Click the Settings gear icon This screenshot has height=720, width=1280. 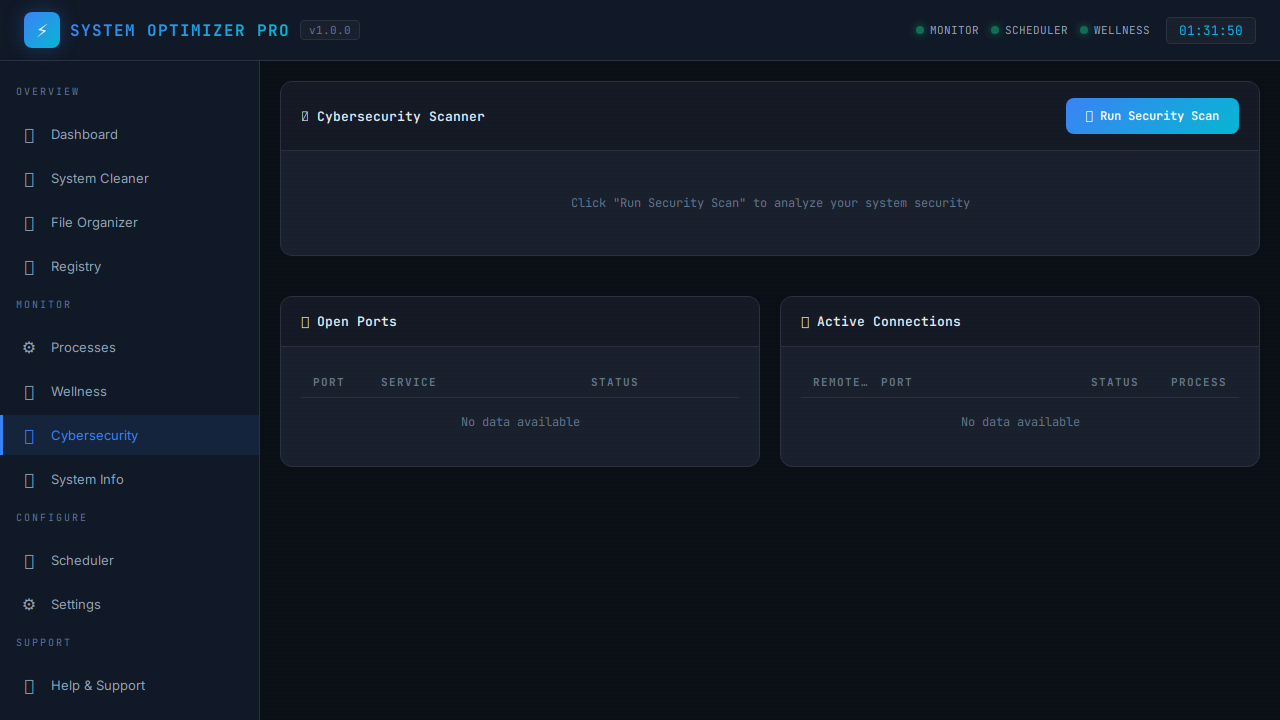coord(29,605)
